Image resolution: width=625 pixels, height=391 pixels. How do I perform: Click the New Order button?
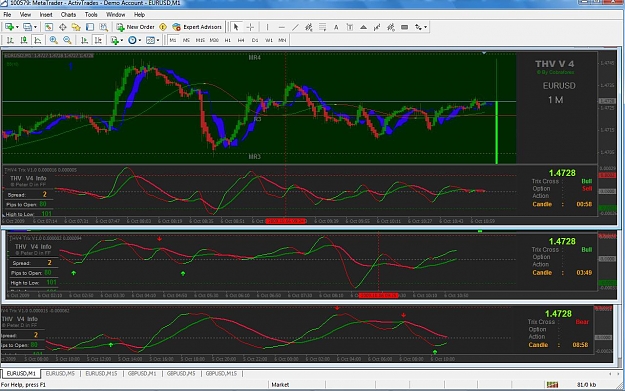tap(136, 27)
